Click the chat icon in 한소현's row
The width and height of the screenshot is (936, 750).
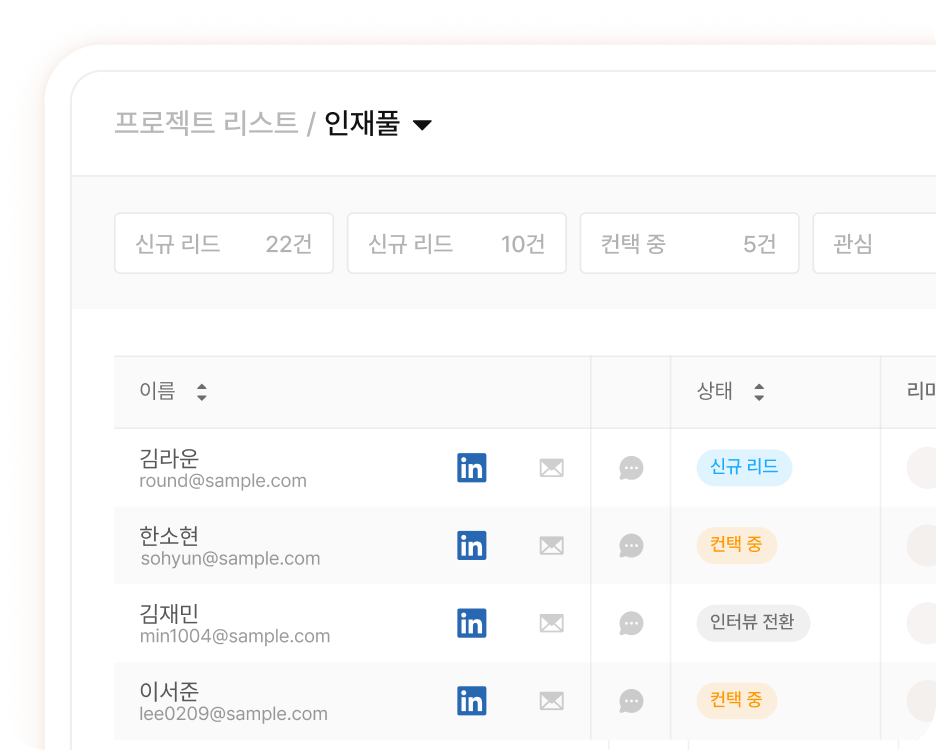coord(631,546)
